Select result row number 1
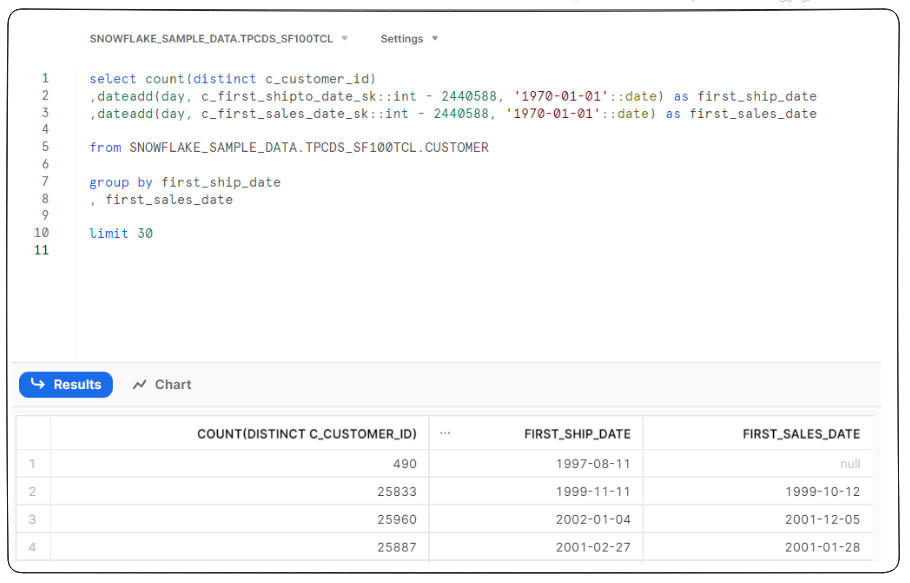Image resolution: width=910 pixels, height=583 pixels. pos(33,464)
